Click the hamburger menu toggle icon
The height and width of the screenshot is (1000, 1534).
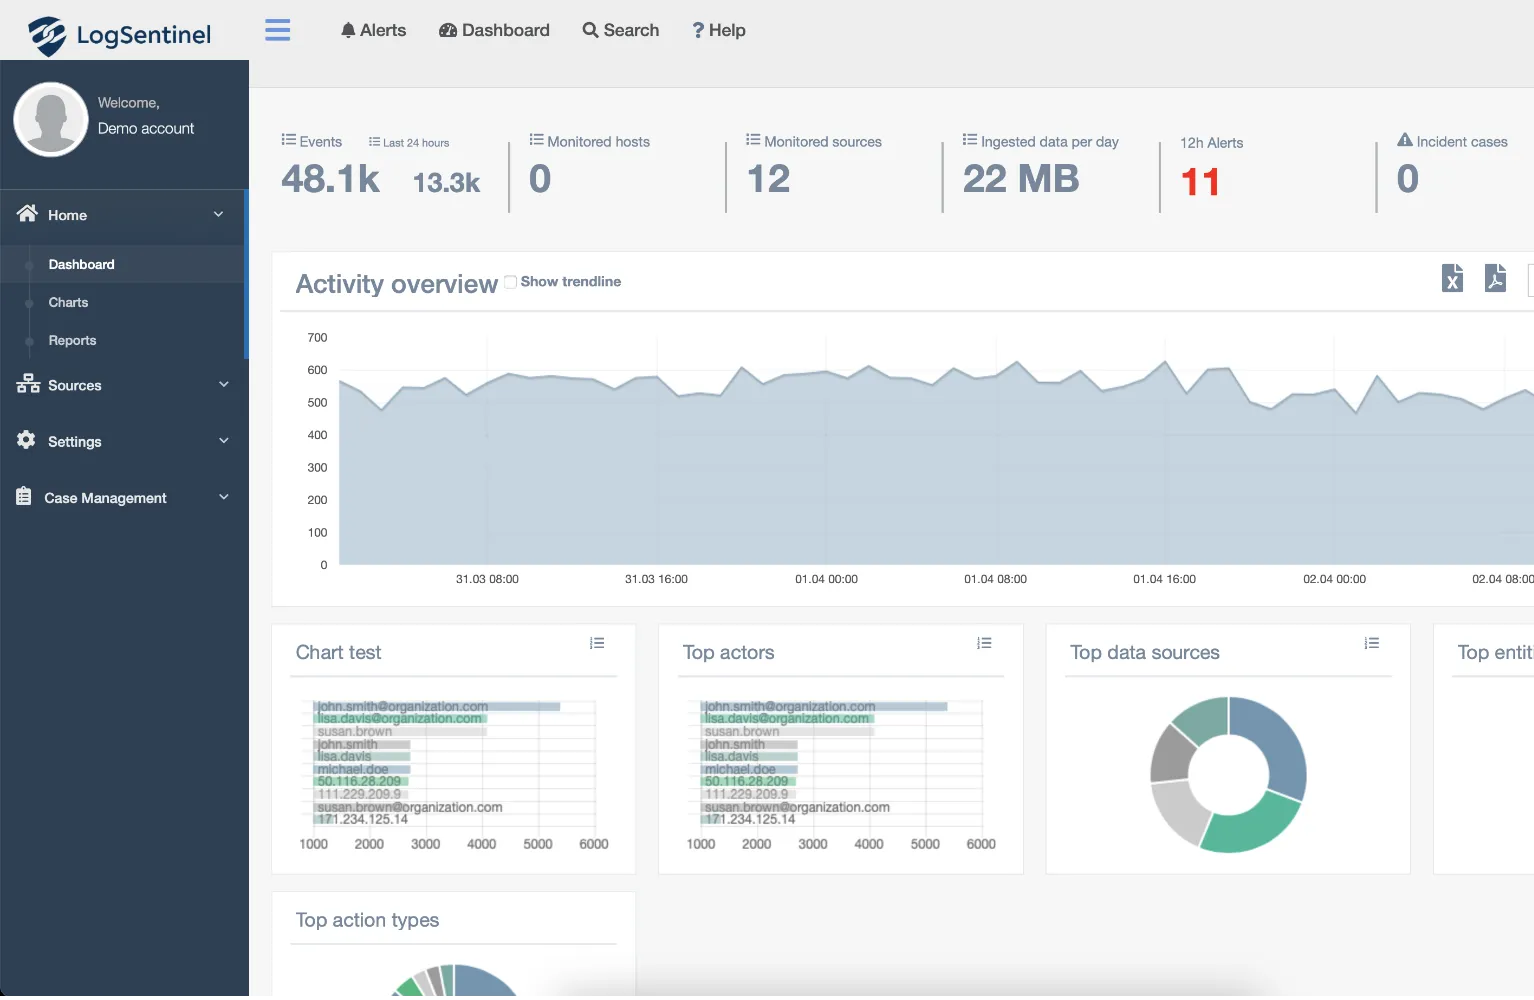[x=277, y=30]
